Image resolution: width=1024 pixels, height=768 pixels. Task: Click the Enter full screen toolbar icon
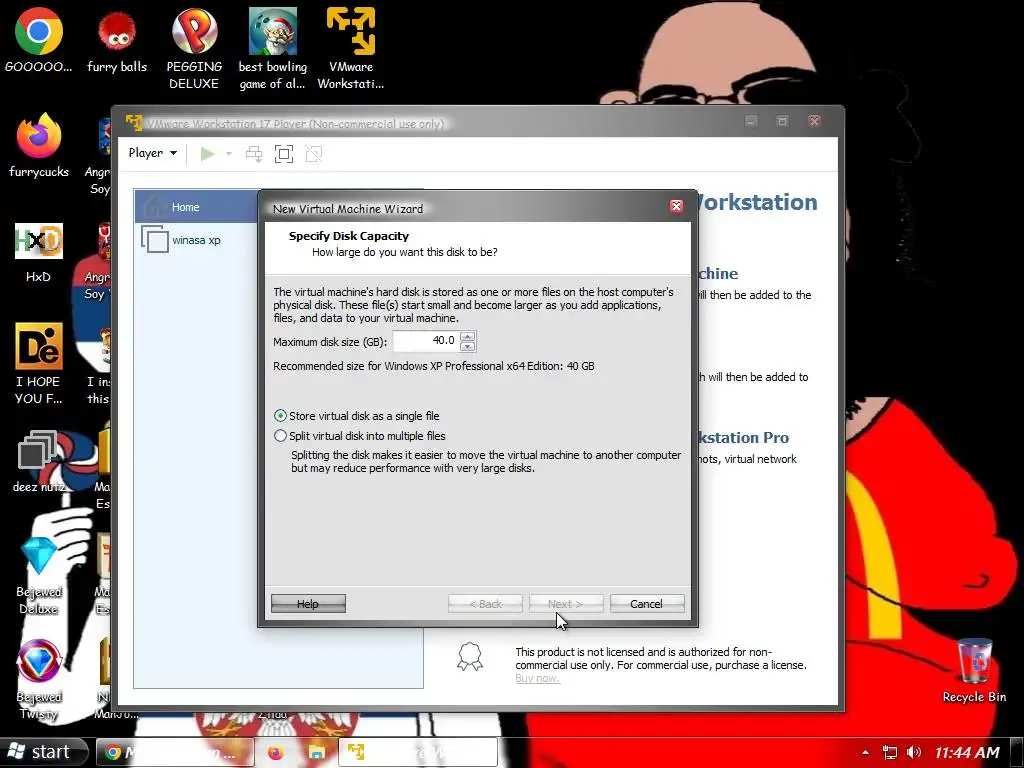[283, 154]
